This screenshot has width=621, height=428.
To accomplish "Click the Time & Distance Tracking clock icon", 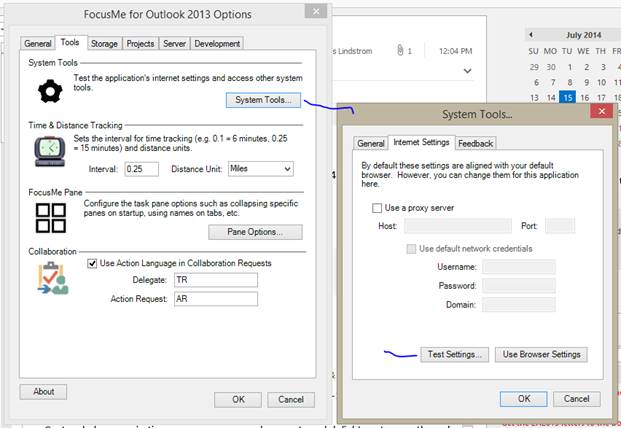I will pyautogui.click(x=50, y=151).
